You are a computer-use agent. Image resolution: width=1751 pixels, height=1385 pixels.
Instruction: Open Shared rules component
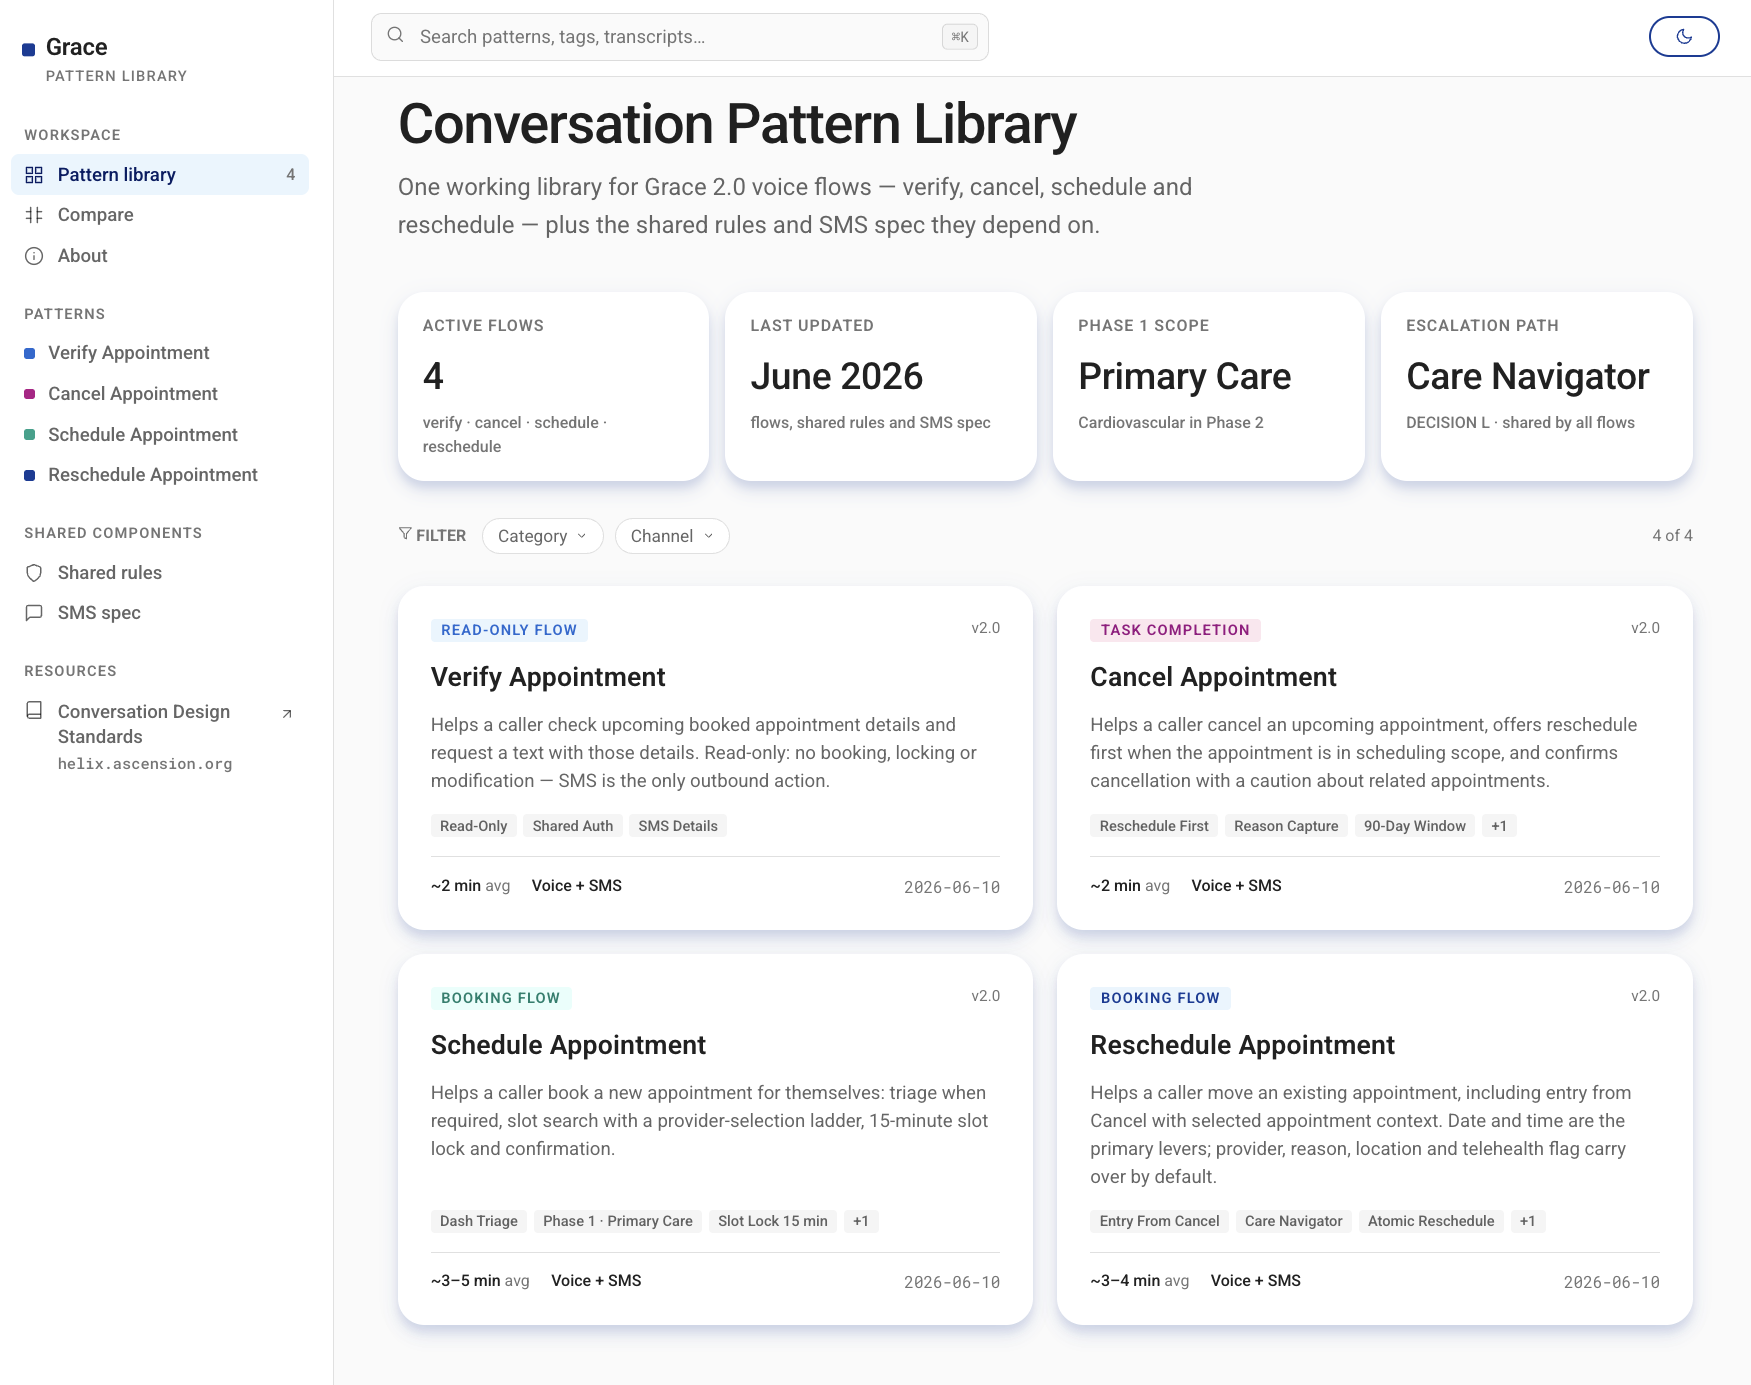pos(160,573)
